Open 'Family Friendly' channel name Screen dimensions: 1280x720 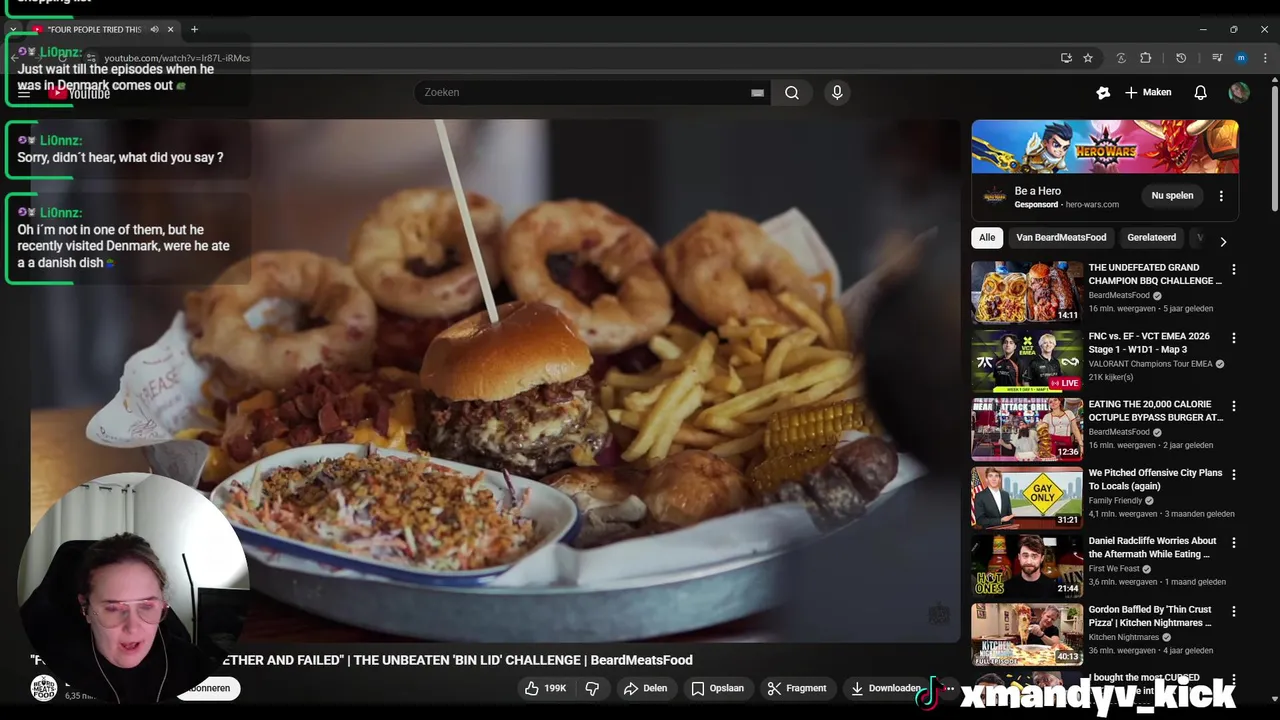pos(1115,500)
